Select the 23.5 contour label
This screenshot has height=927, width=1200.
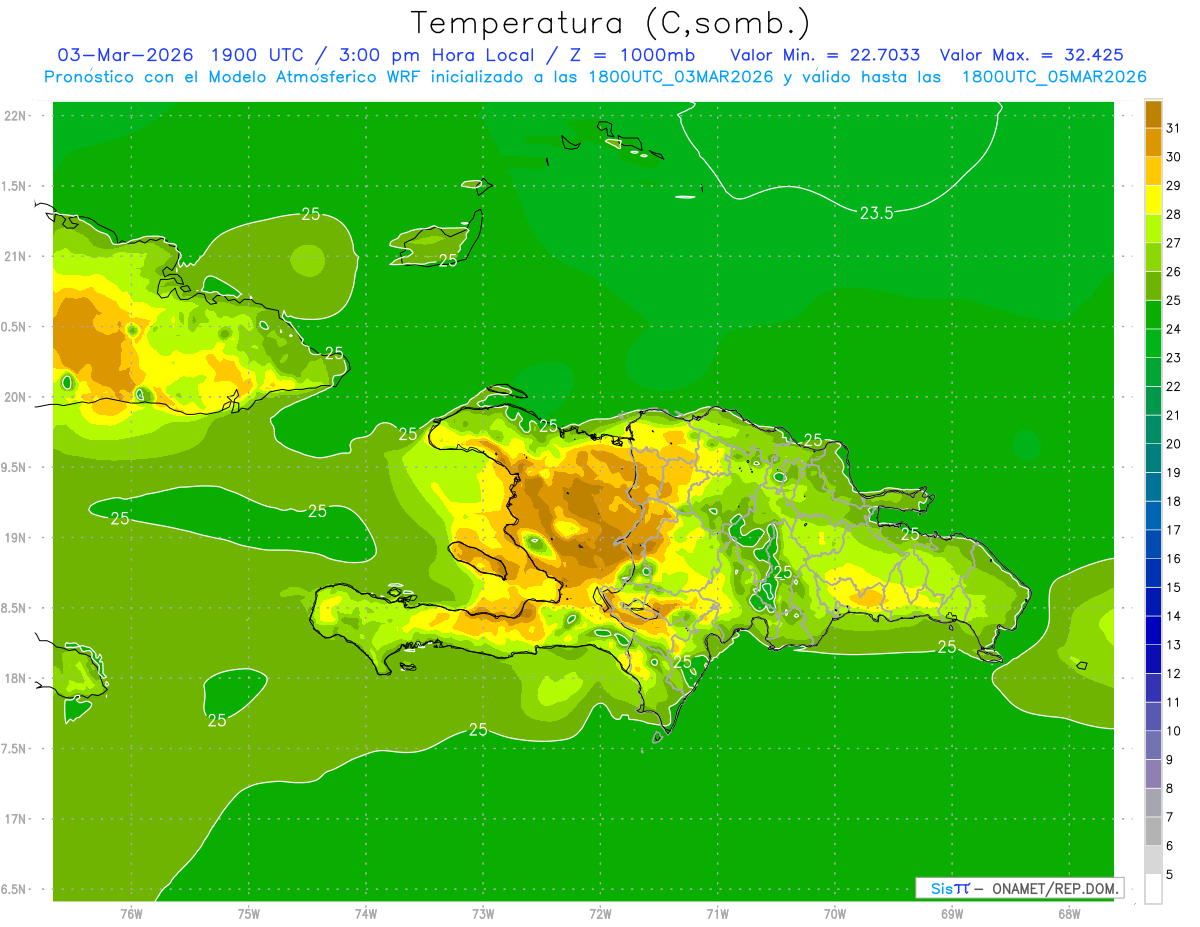(876, 211)
